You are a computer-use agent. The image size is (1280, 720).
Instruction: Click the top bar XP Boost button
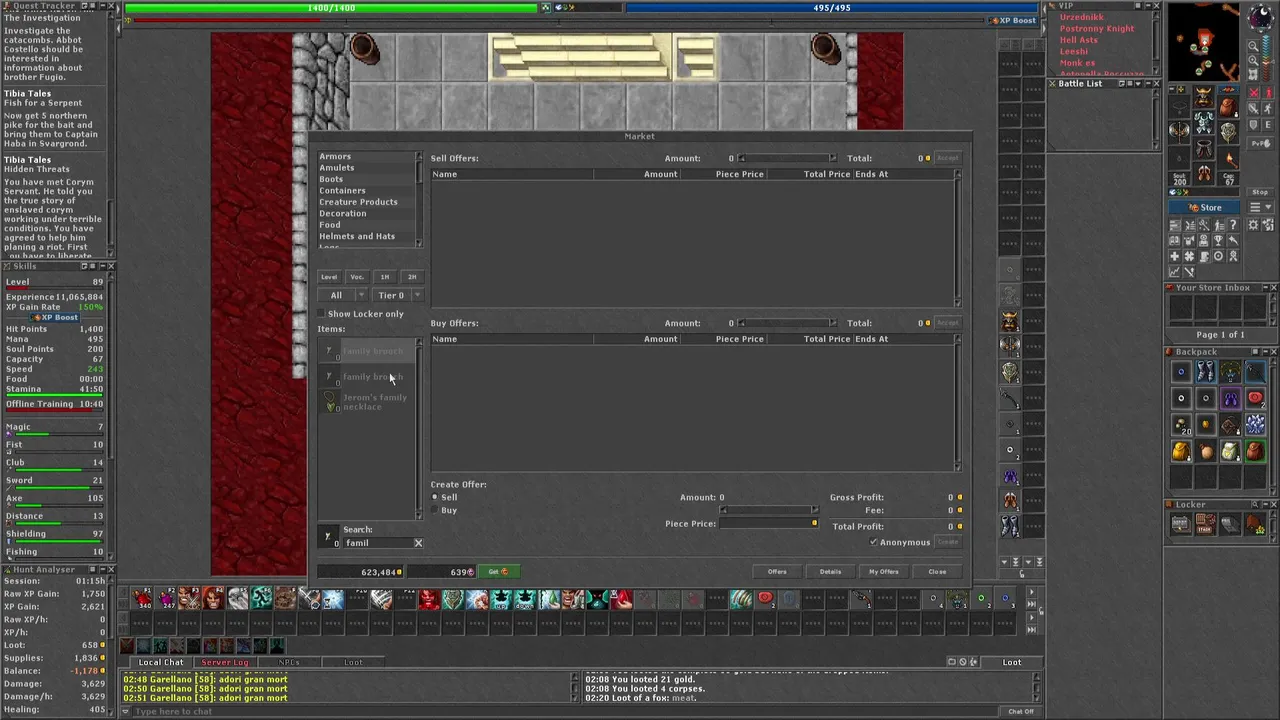pyautogui.click(x=1013, y=20)
